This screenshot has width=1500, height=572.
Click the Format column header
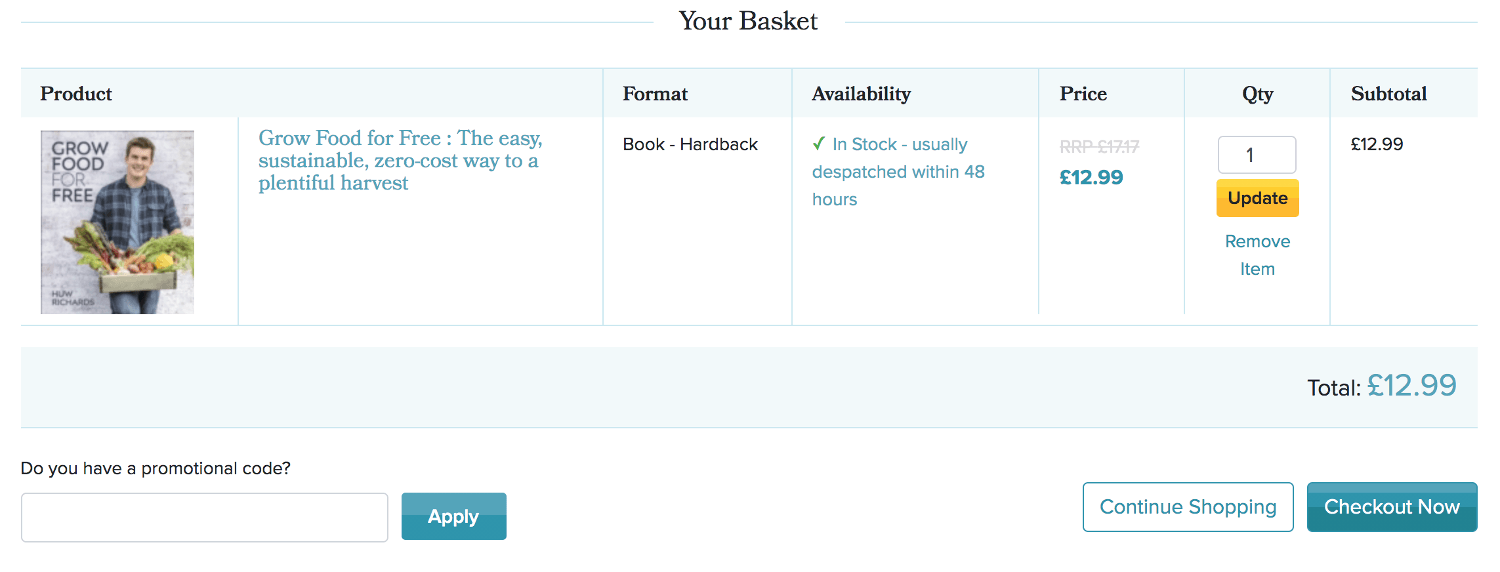(655, 94)
